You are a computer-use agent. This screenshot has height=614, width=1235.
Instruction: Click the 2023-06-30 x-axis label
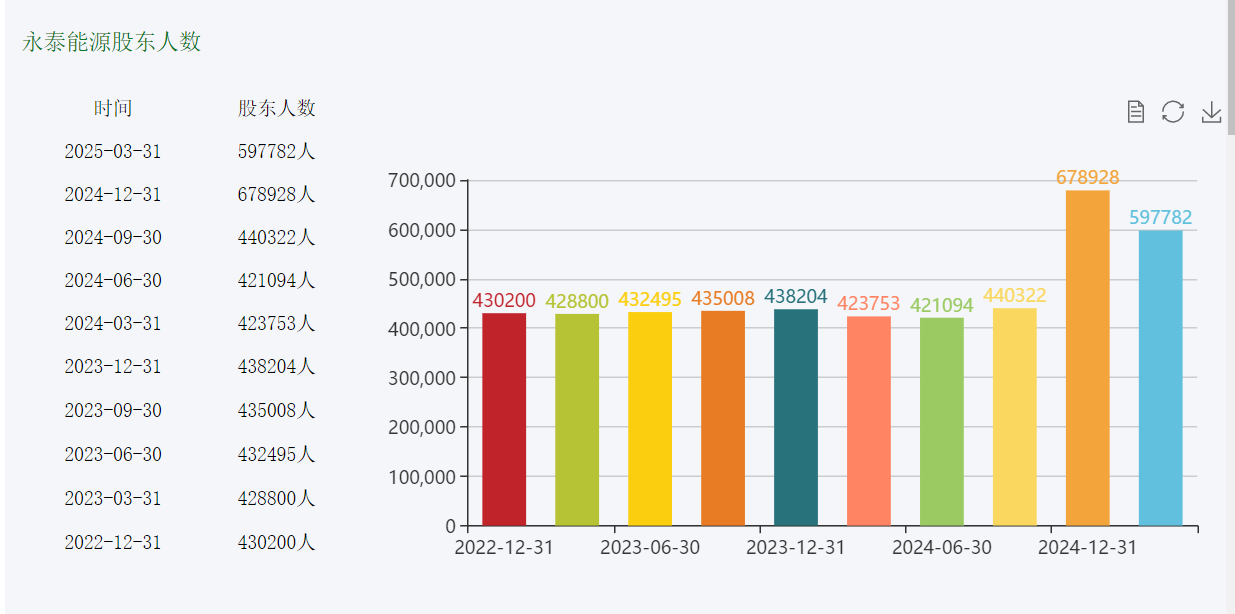tap(650, 548)
